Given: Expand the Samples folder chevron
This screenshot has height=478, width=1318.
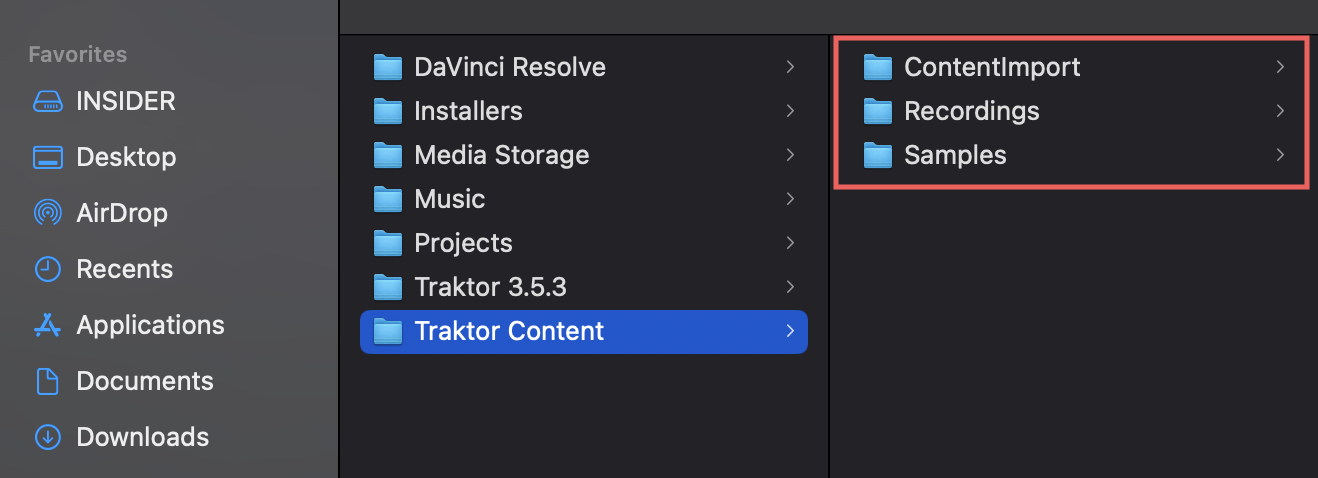Looking at the screenshot, I should pos(1280,155).
